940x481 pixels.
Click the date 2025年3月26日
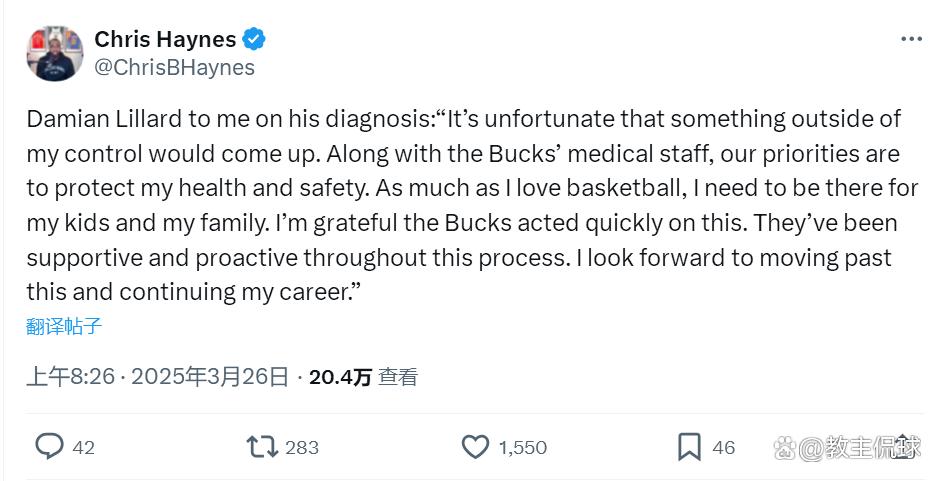[x=210, y=377]
